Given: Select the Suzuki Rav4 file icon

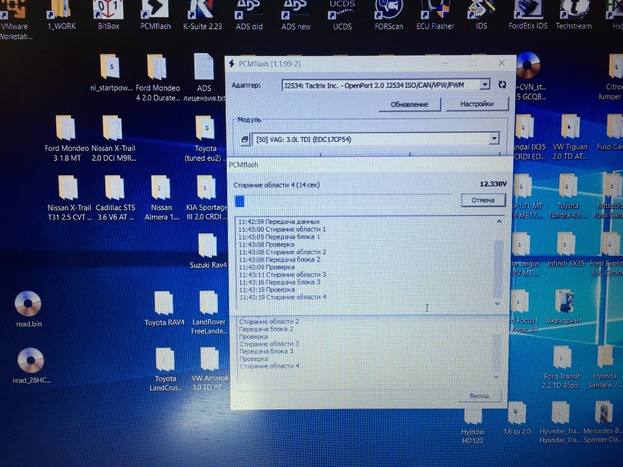Looking at the screenshot, I should (x=208, y=247).
